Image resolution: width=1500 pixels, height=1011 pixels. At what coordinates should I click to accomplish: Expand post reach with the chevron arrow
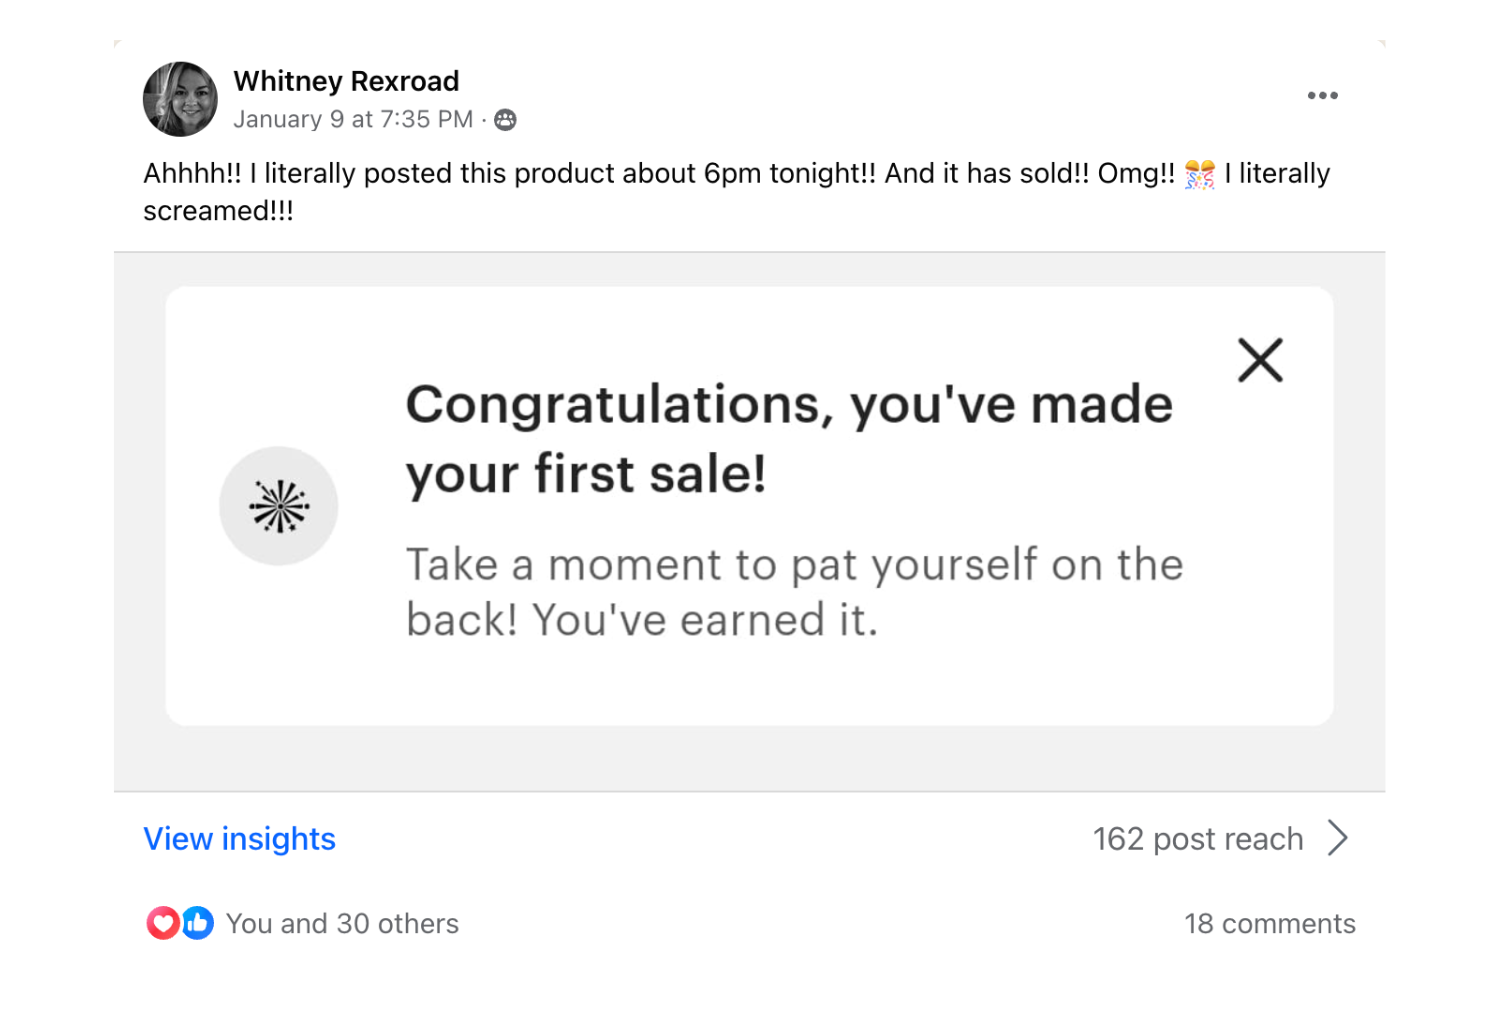coord(1338,838)
